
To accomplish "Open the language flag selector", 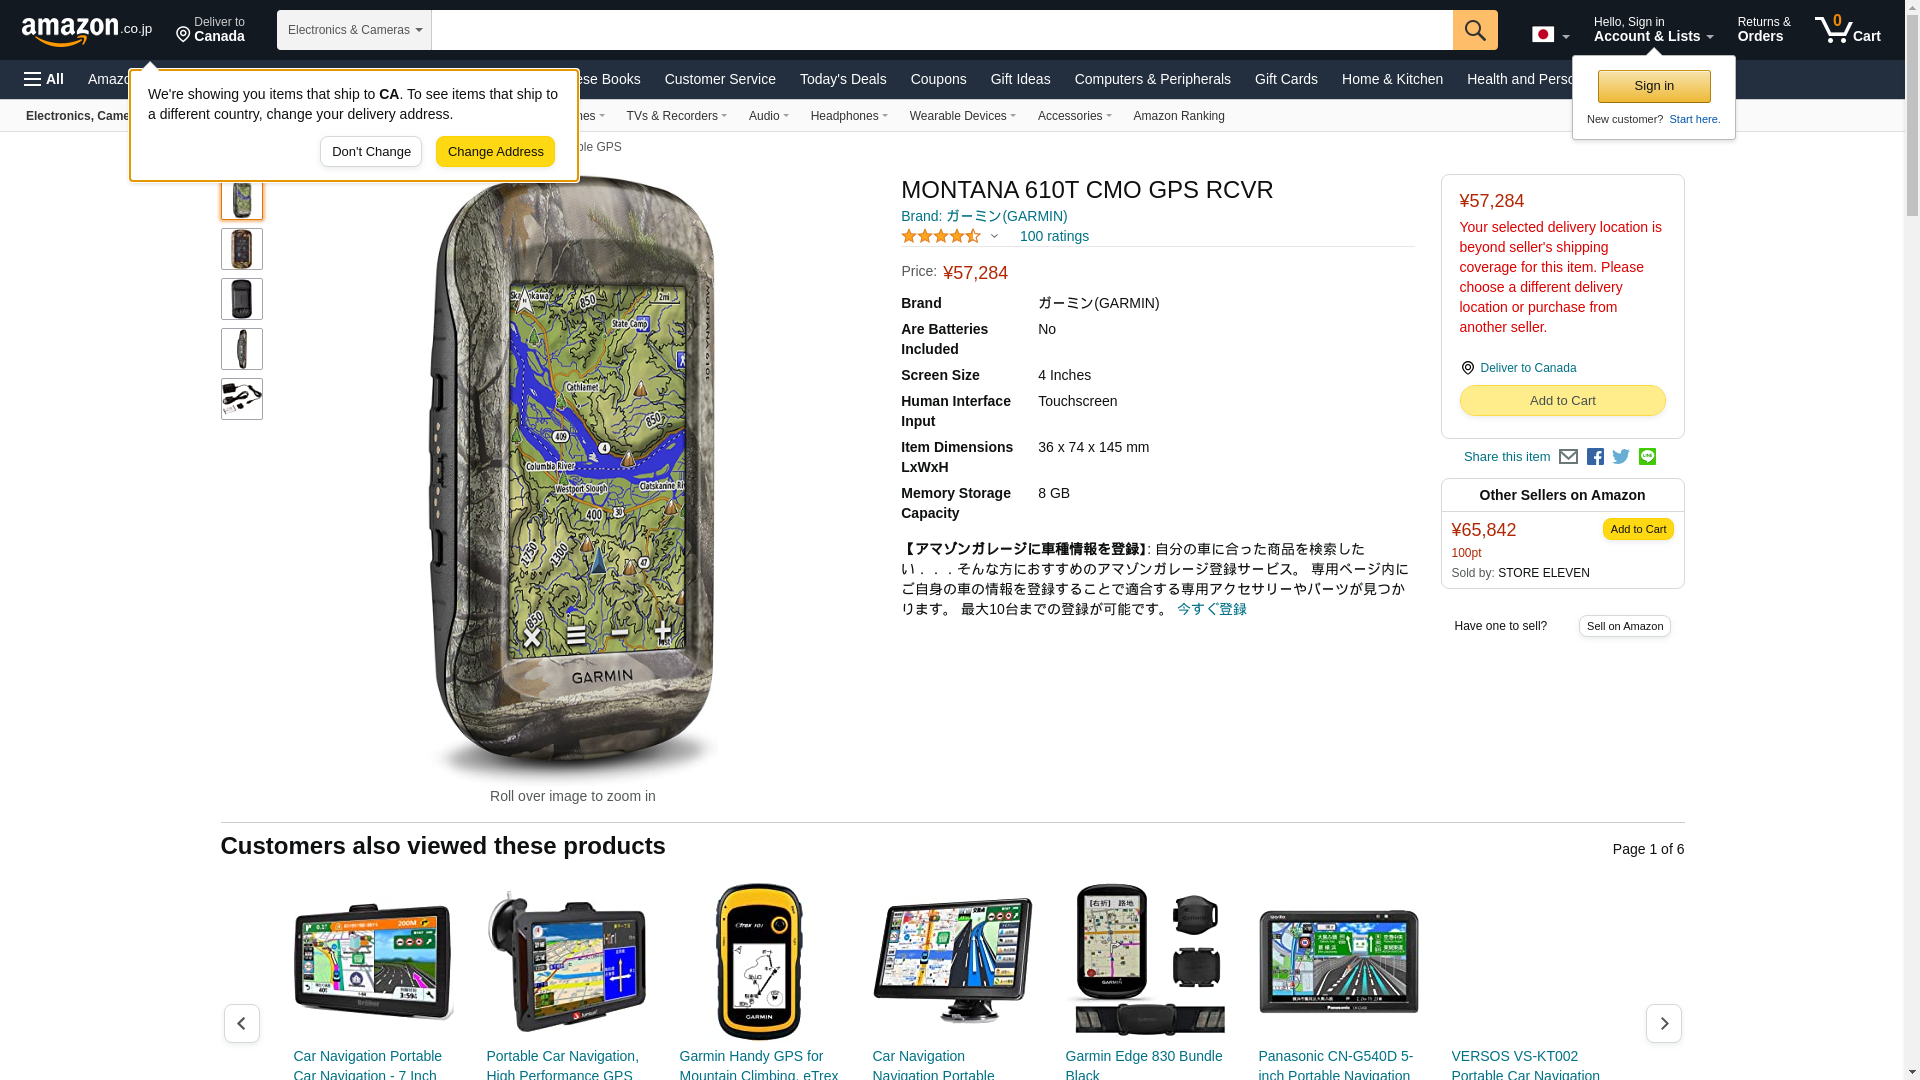I will coord(1550,34).
